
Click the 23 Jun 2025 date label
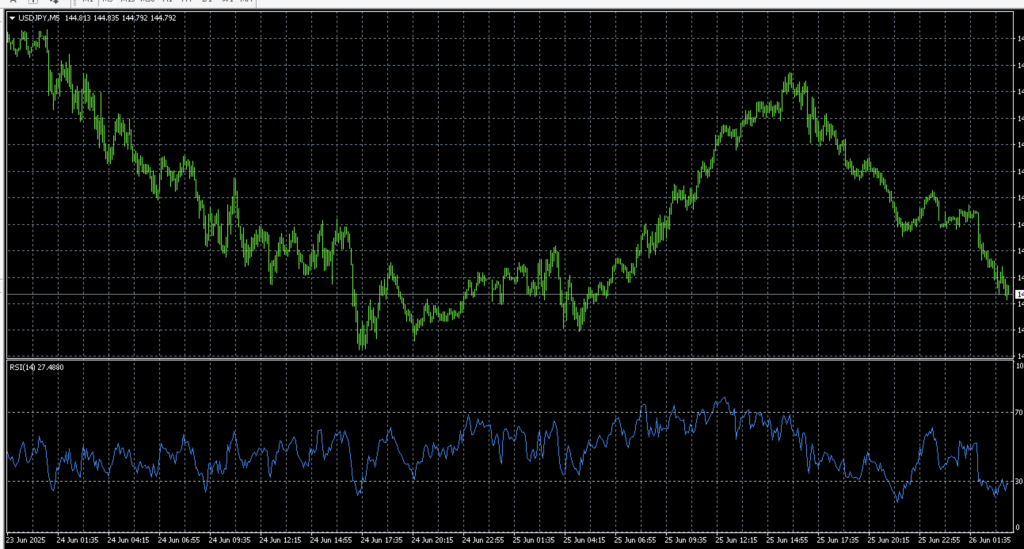27,537
